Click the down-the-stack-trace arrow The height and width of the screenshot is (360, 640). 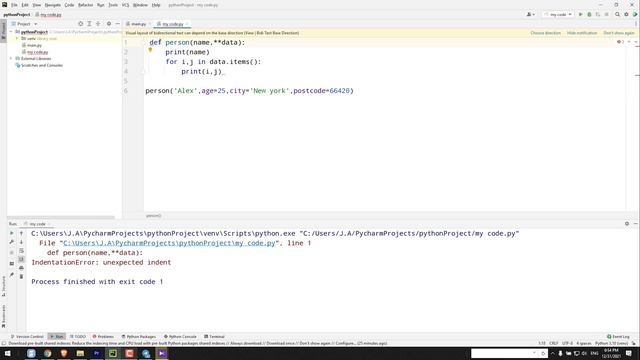[22, 242]
